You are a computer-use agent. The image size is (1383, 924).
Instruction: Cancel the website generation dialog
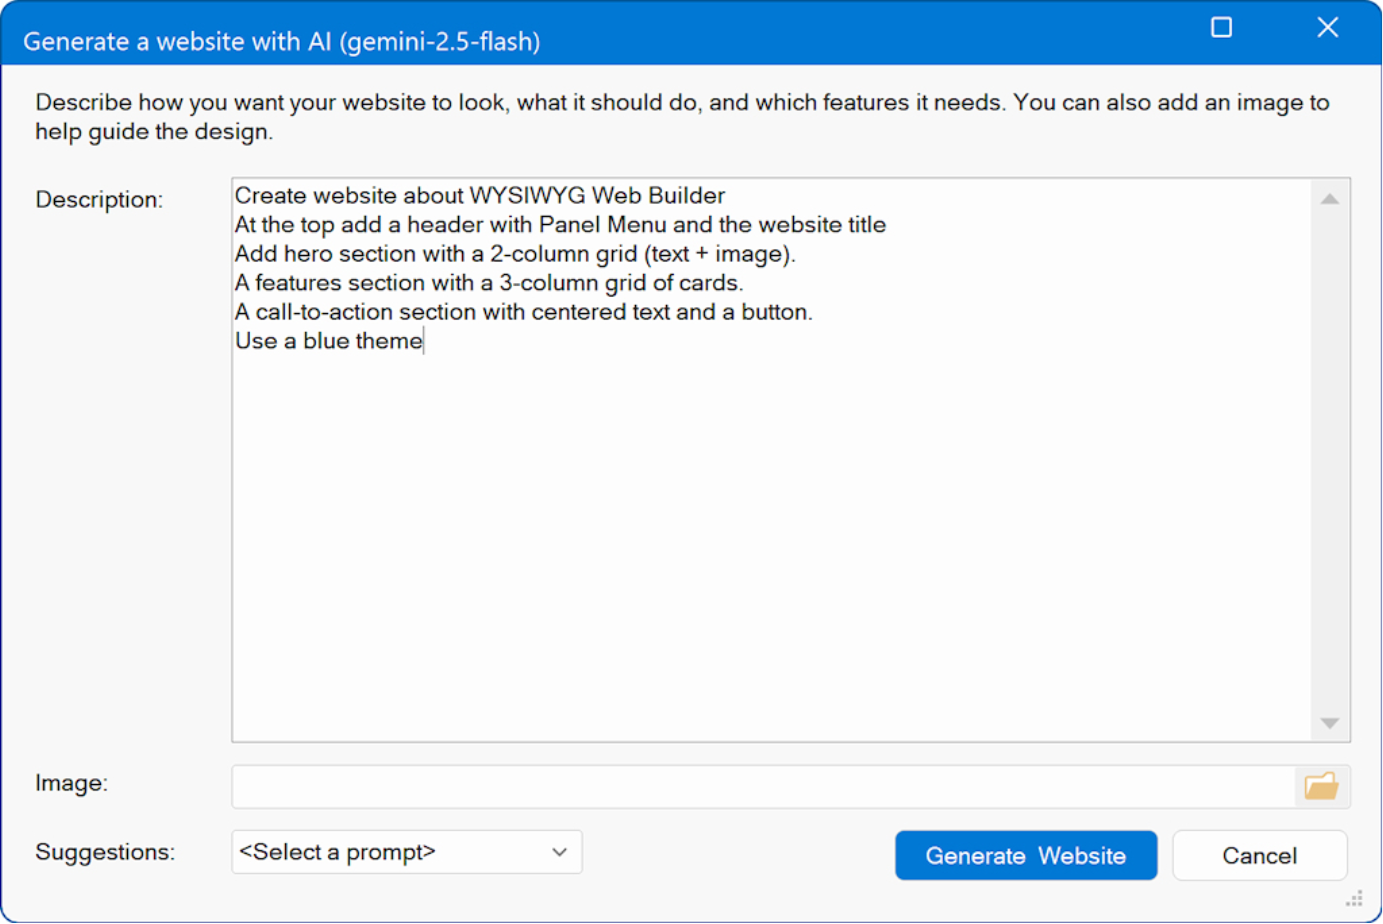1259,856
